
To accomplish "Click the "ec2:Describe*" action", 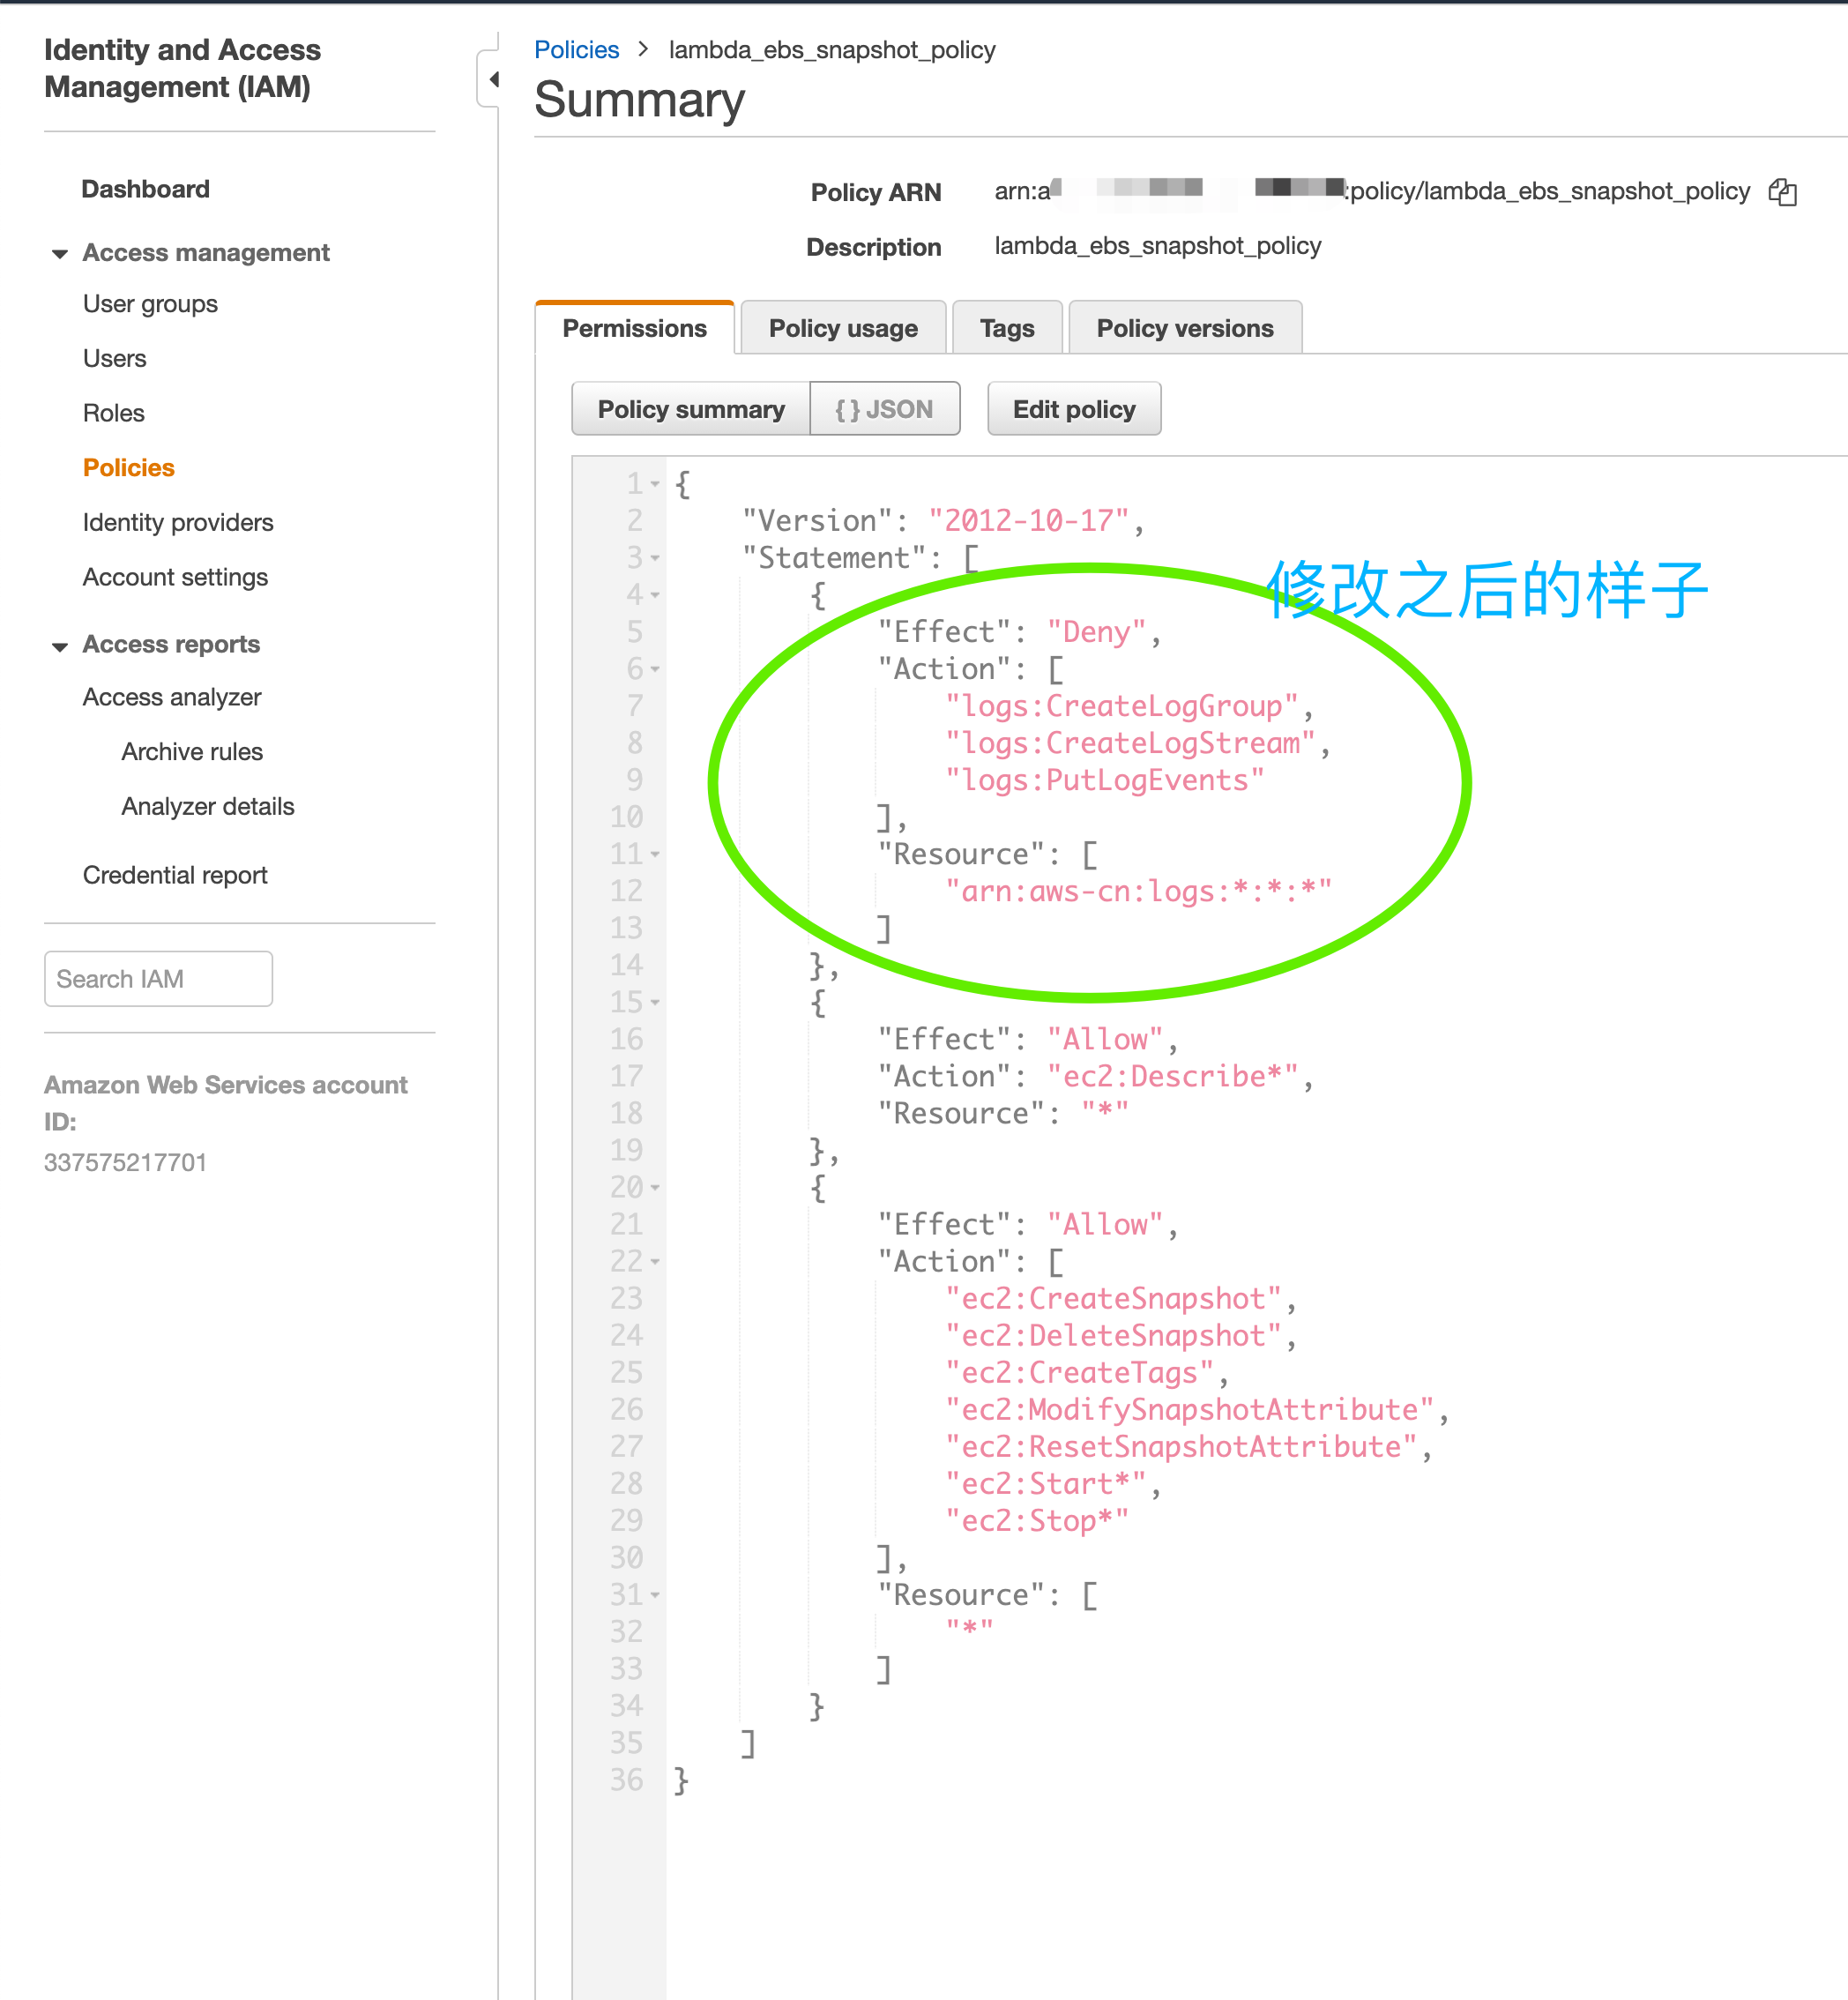I will [1172, 1076].
